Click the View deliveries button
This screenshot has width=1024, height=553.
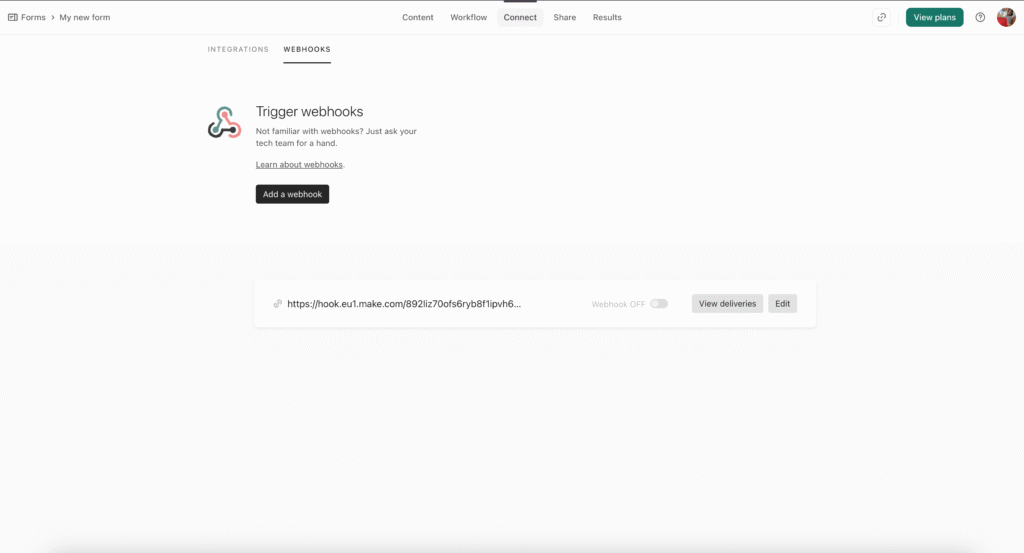[727, 304]
